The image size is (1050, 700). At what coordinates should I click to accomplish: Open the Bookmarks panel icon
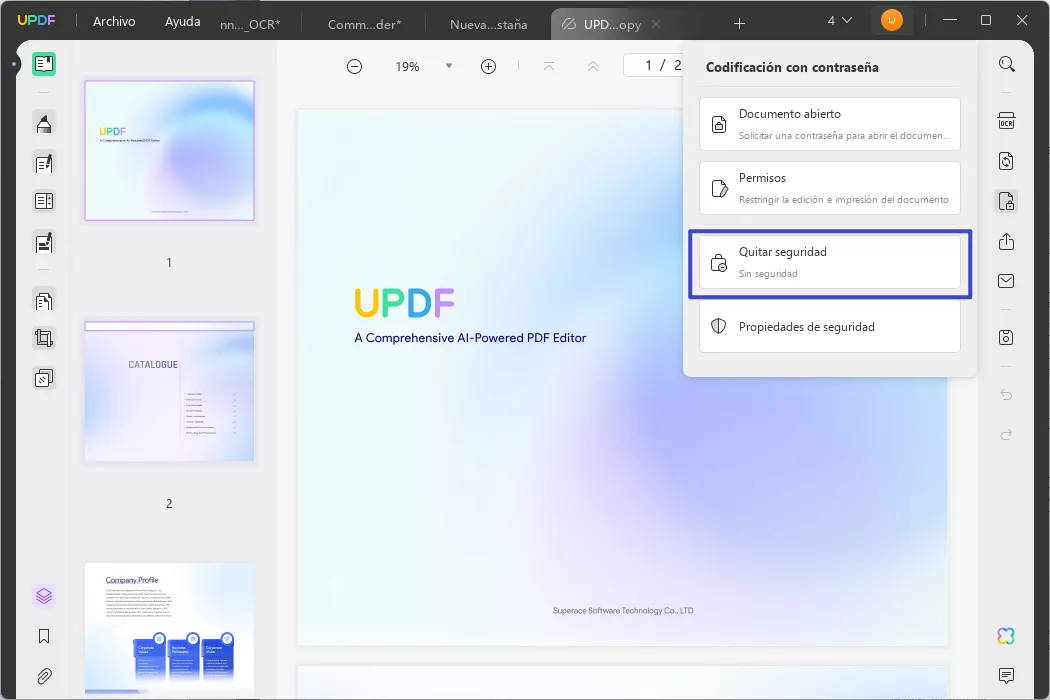coord(44,636)
